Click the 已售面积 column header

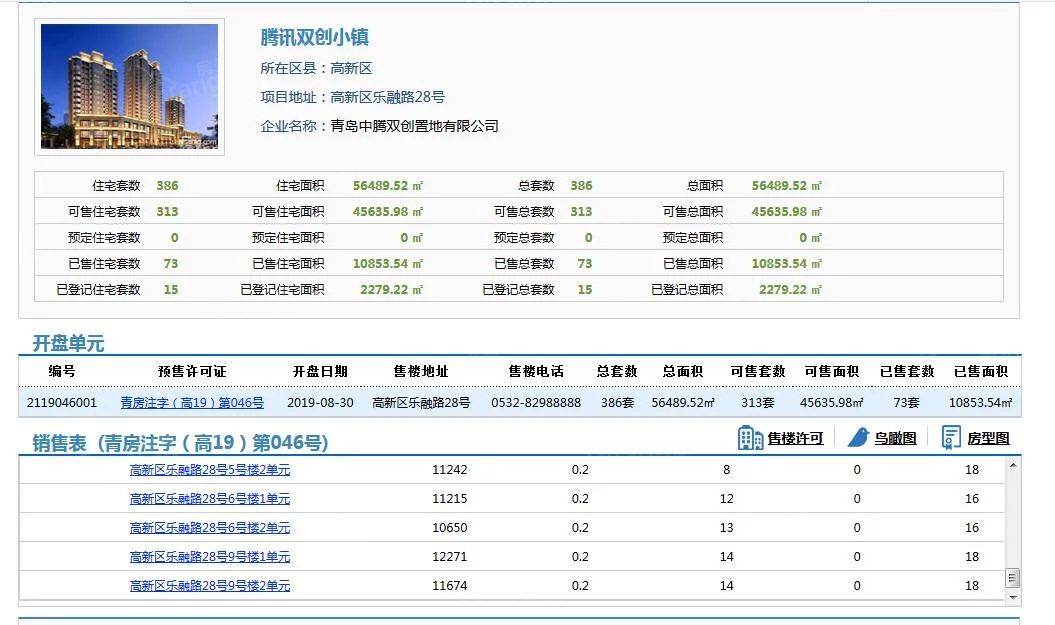[x=981, y=371]
